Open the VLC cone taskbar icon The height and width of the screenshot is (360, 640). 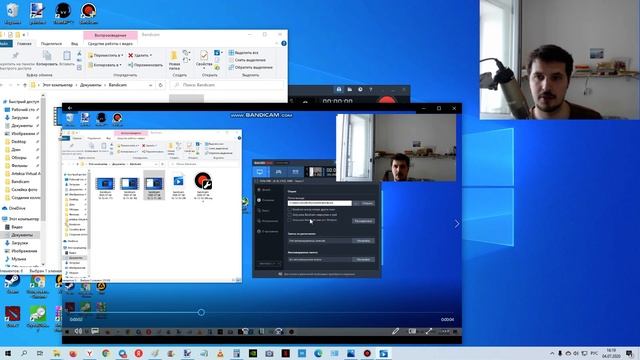tap(220, 353)
